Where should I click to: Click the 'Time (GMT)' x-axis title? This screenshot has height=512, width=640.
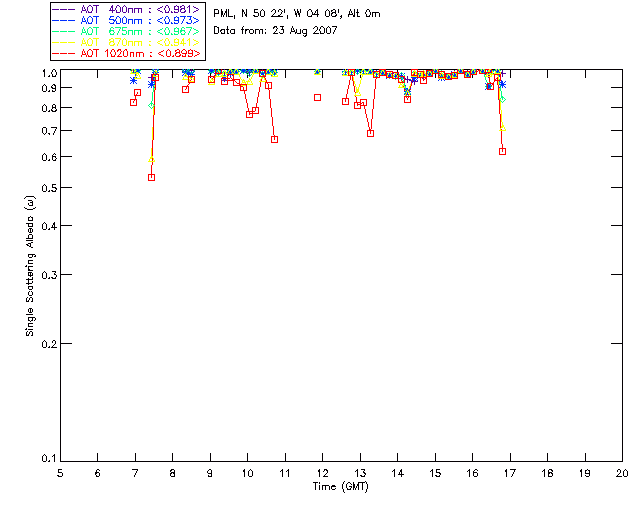coord(341,486)
